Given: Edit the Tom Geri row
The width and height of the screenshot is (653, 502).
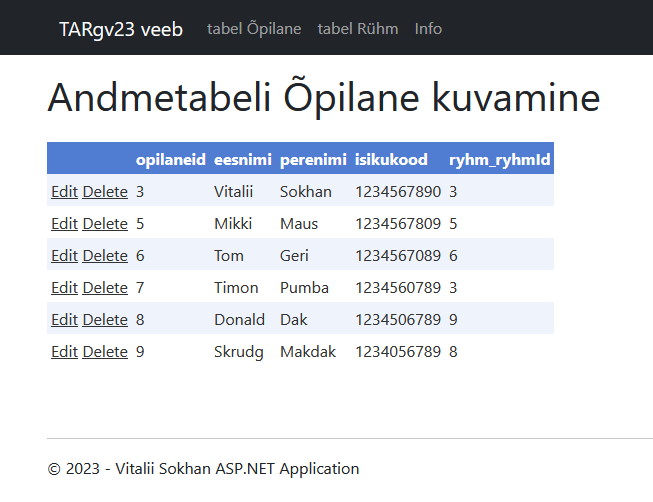Looking at the screenshot, I should tap(65, 255).
